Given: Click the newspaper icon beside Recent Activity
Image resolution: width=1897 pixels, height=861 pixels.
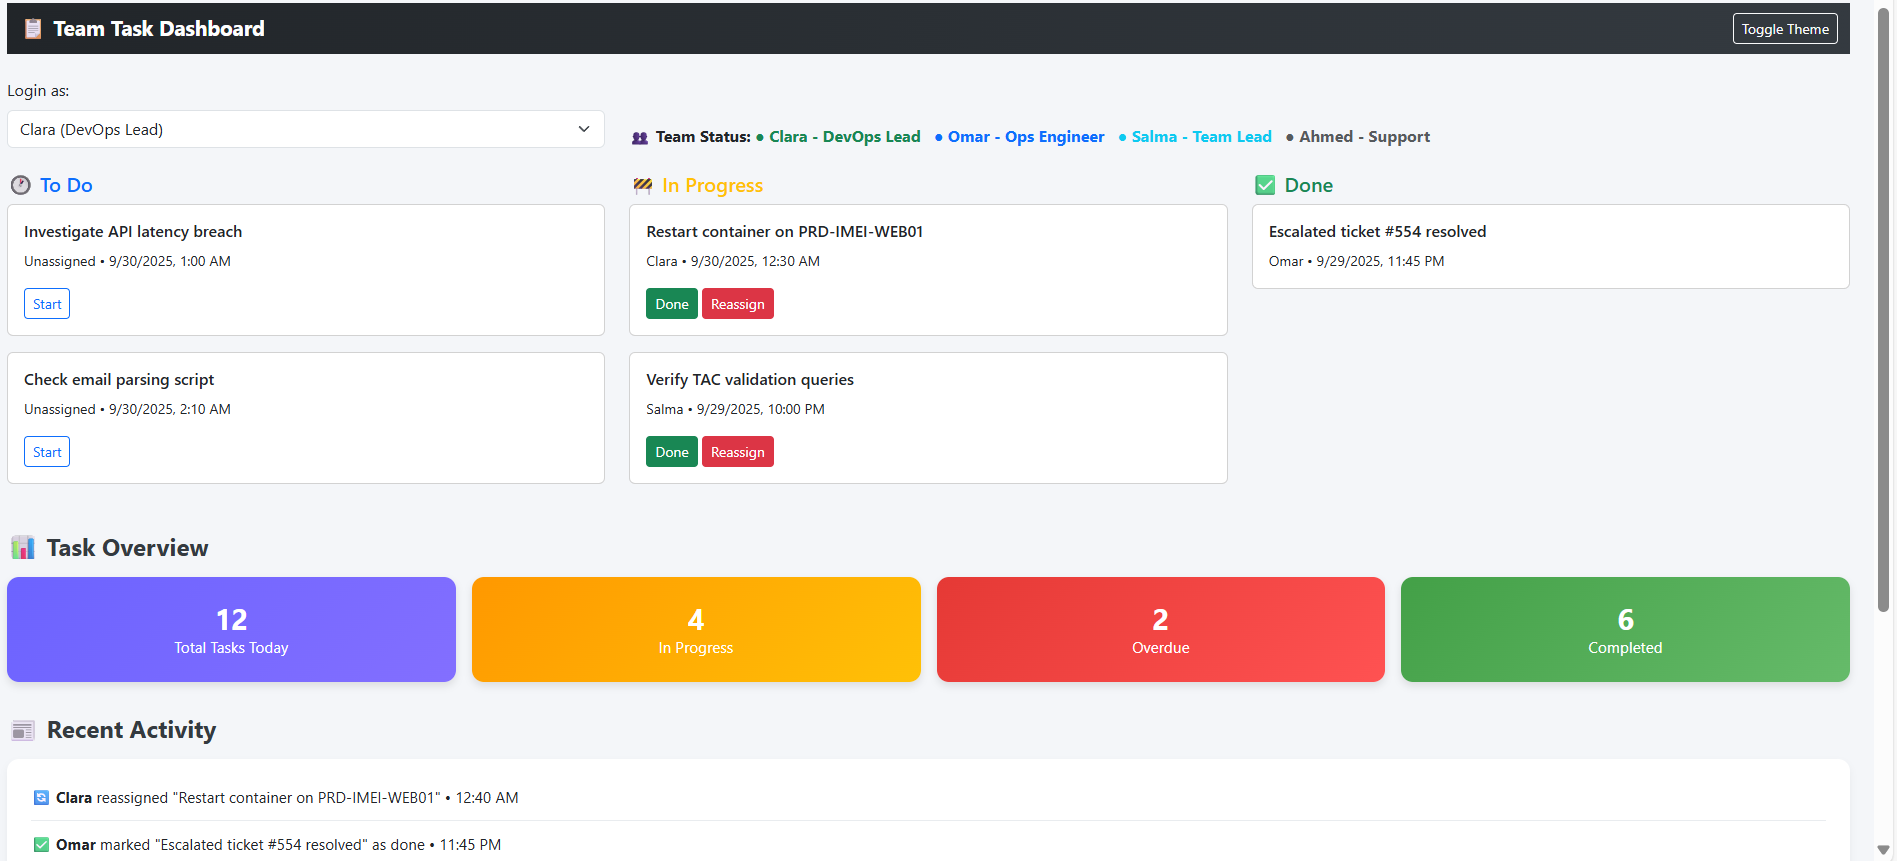Looking at the screenshot, I should pyautogui.click(x=23, y=731).
